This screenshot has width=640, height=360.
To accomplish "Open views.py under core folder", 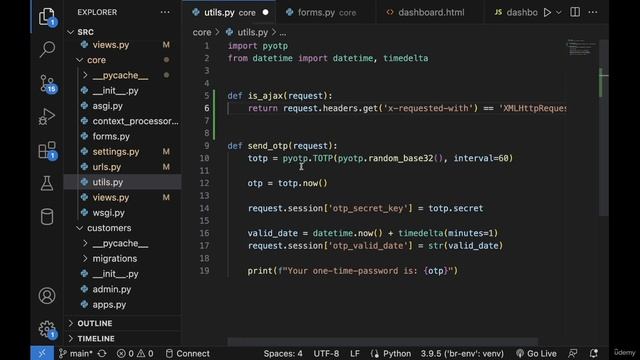I will [110, 198].
